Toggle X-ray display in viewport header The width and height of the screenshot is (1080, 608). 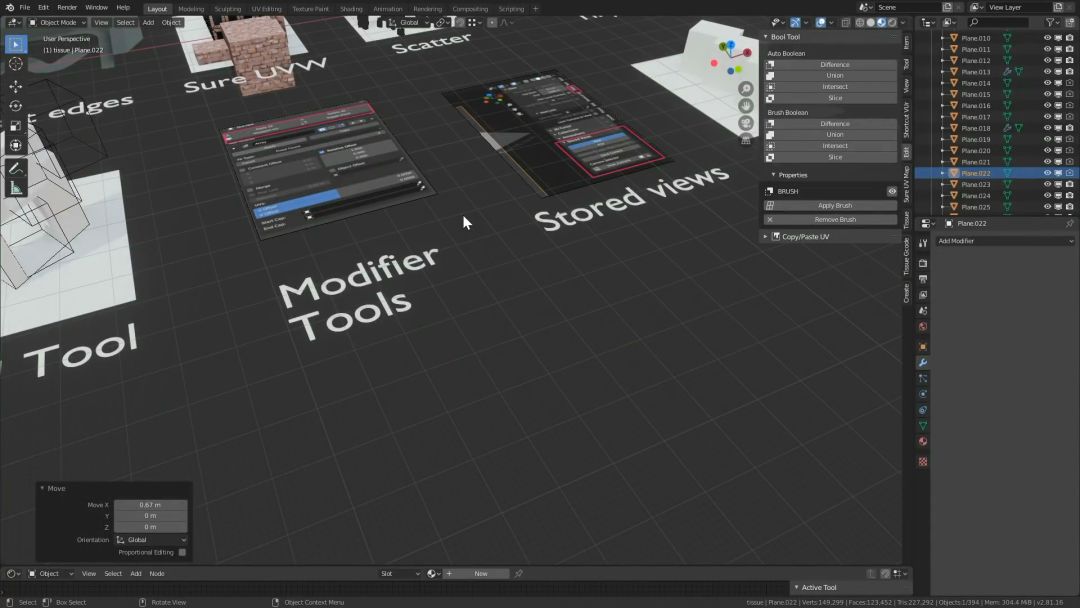pyautogui.click(x=846, y=23)
